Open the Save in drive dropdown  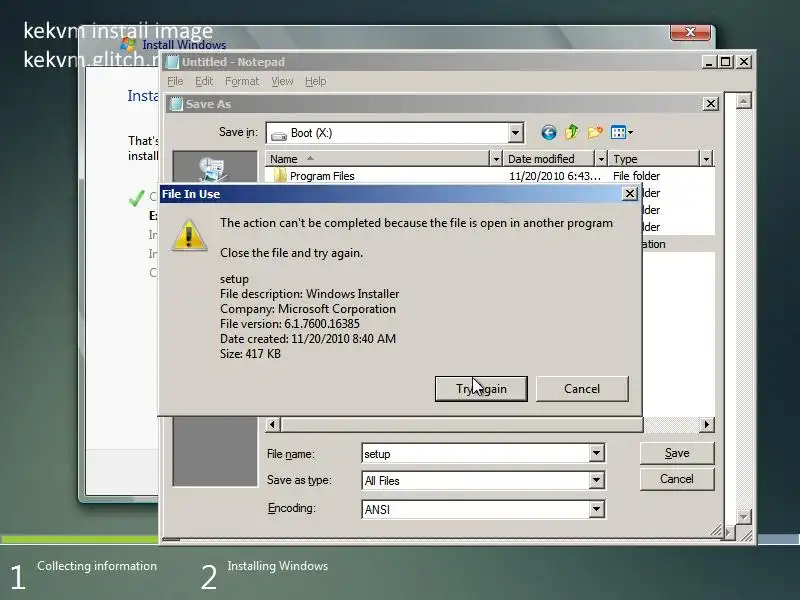click(516, 133)
